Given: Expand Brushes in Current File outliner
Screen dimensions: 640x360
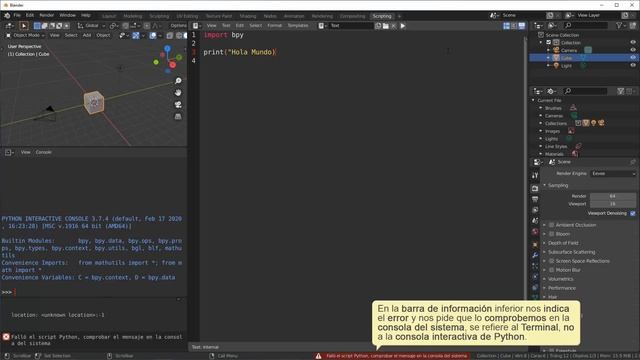Looking at the screenshot, I should point(541,108).
